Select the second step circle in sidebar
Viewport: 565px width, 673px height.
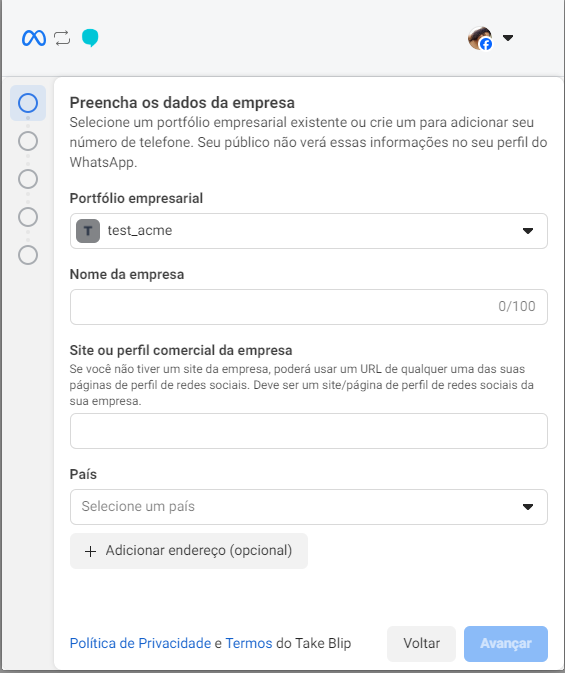(x=28, y=141)
